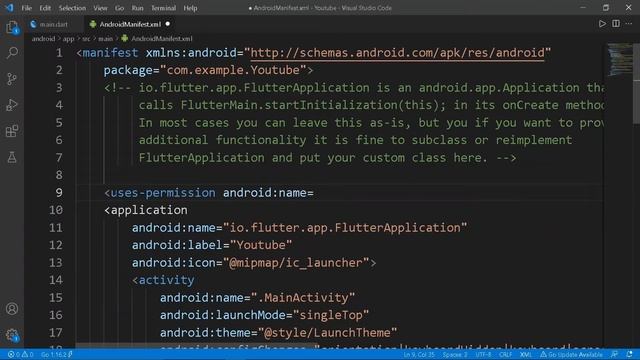Click the 'android' breadcrumb segment

43,39
